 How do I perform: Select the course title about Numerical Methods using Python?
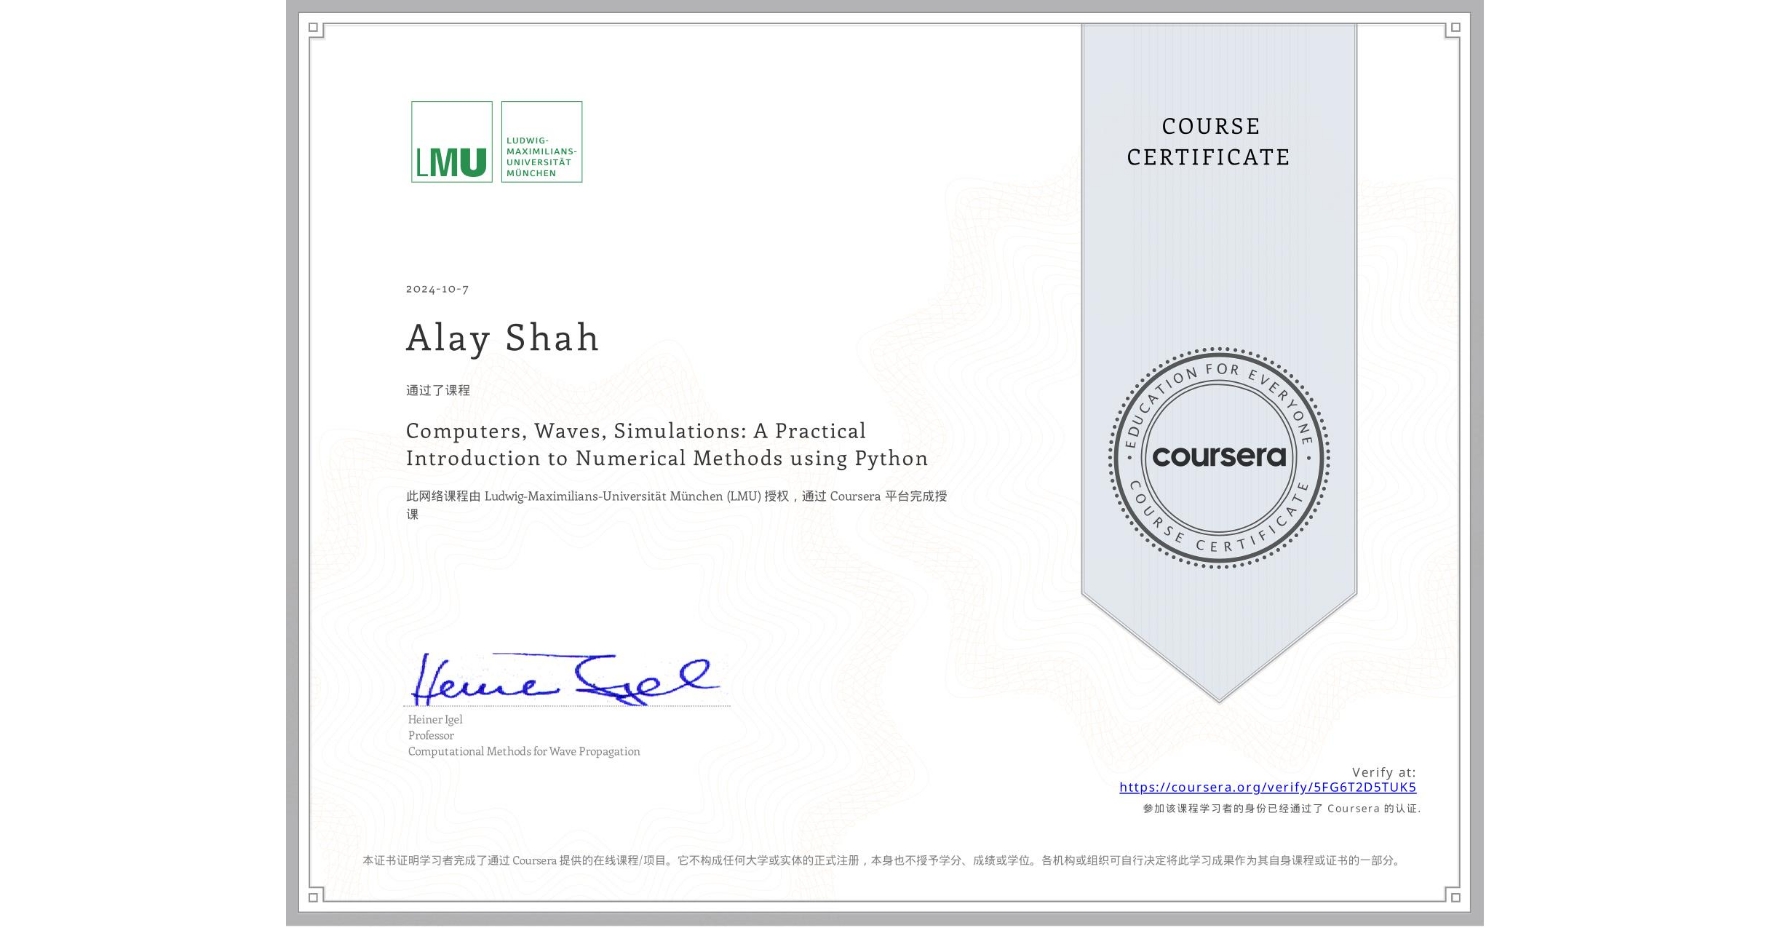click(666, 444)
